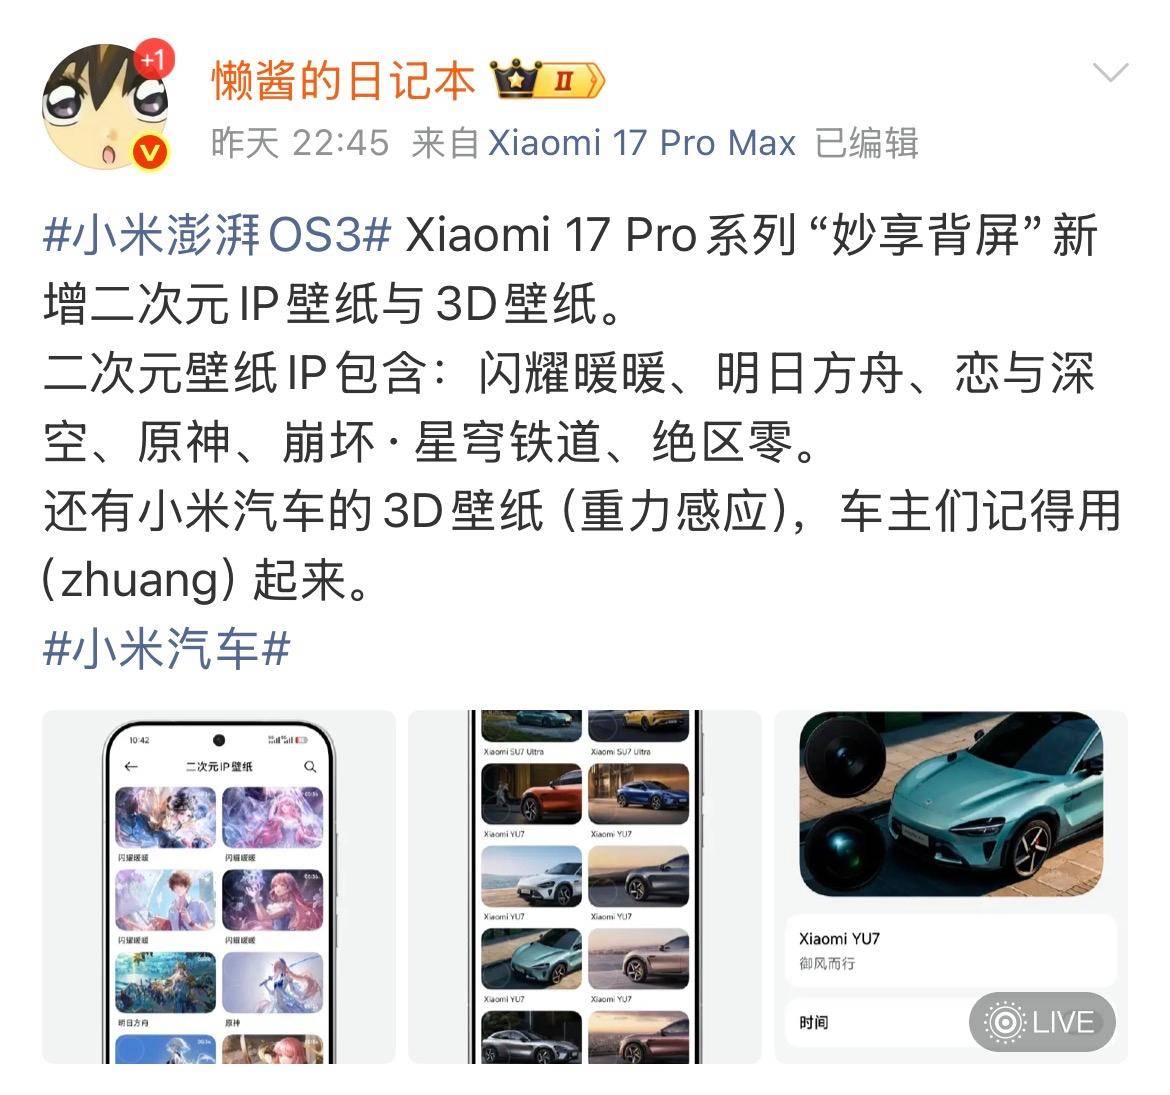Select the orange Xiaomi YU7 wallpaper tile
Viewport: 1170px width, 1095px height.
(531, 794)
